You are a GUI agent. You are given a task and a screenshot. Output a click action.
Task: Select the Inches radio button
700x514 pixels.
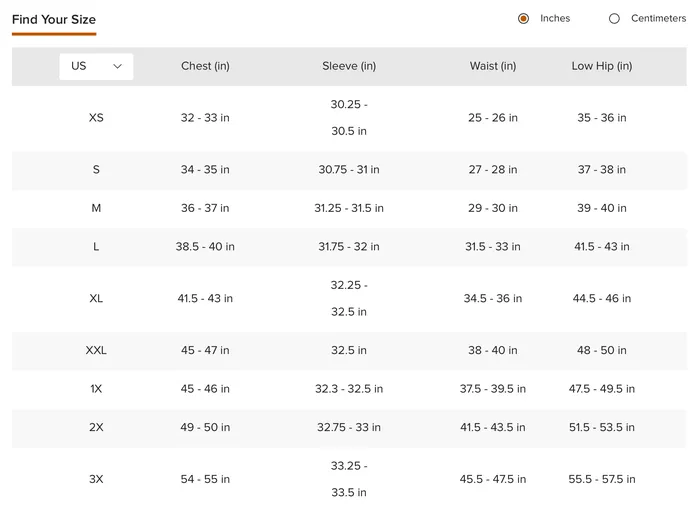click(x=523, y=19)
